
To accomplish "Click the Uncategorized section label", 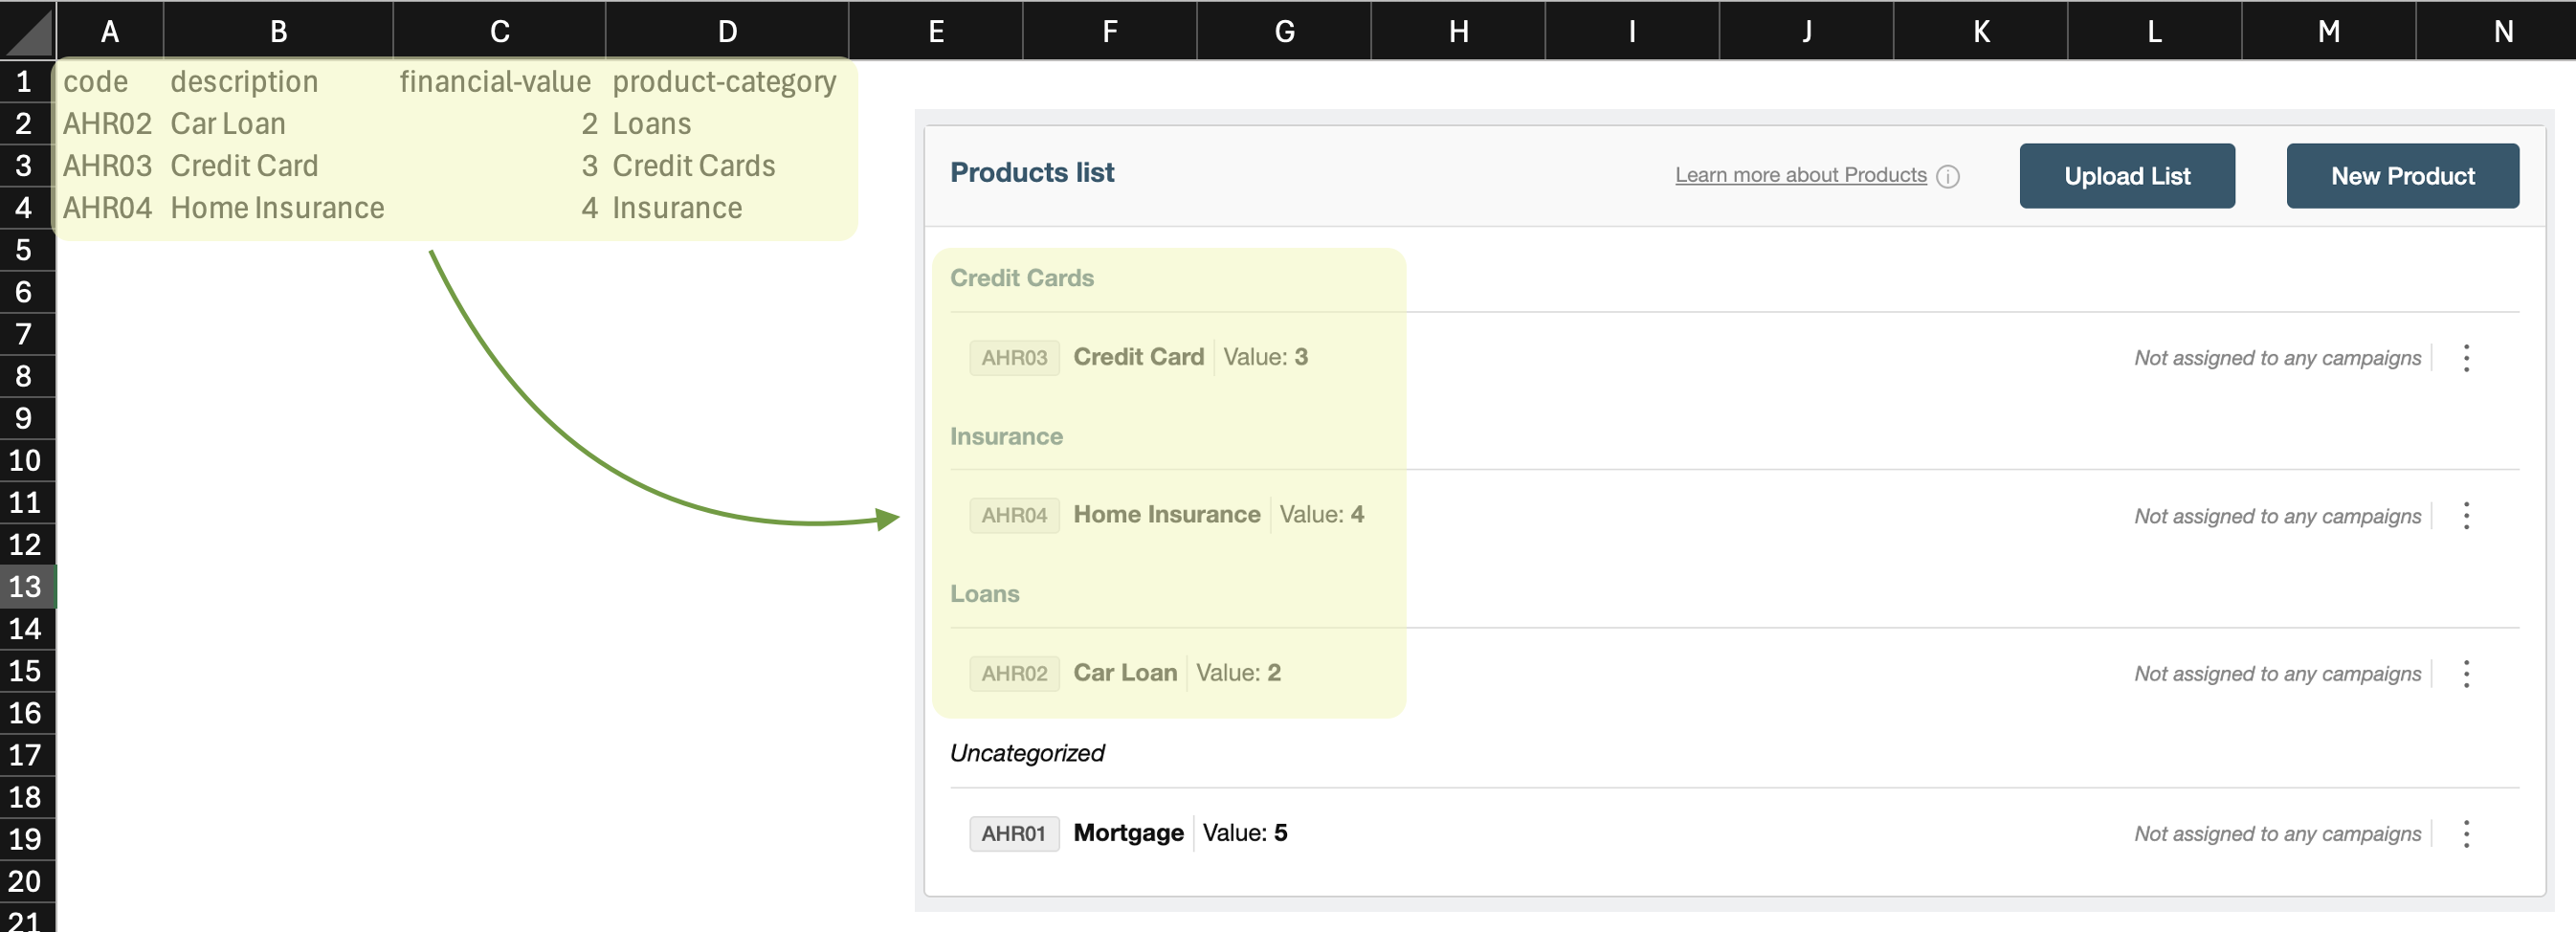I will pyautogui.click(x=1027, y=753).
